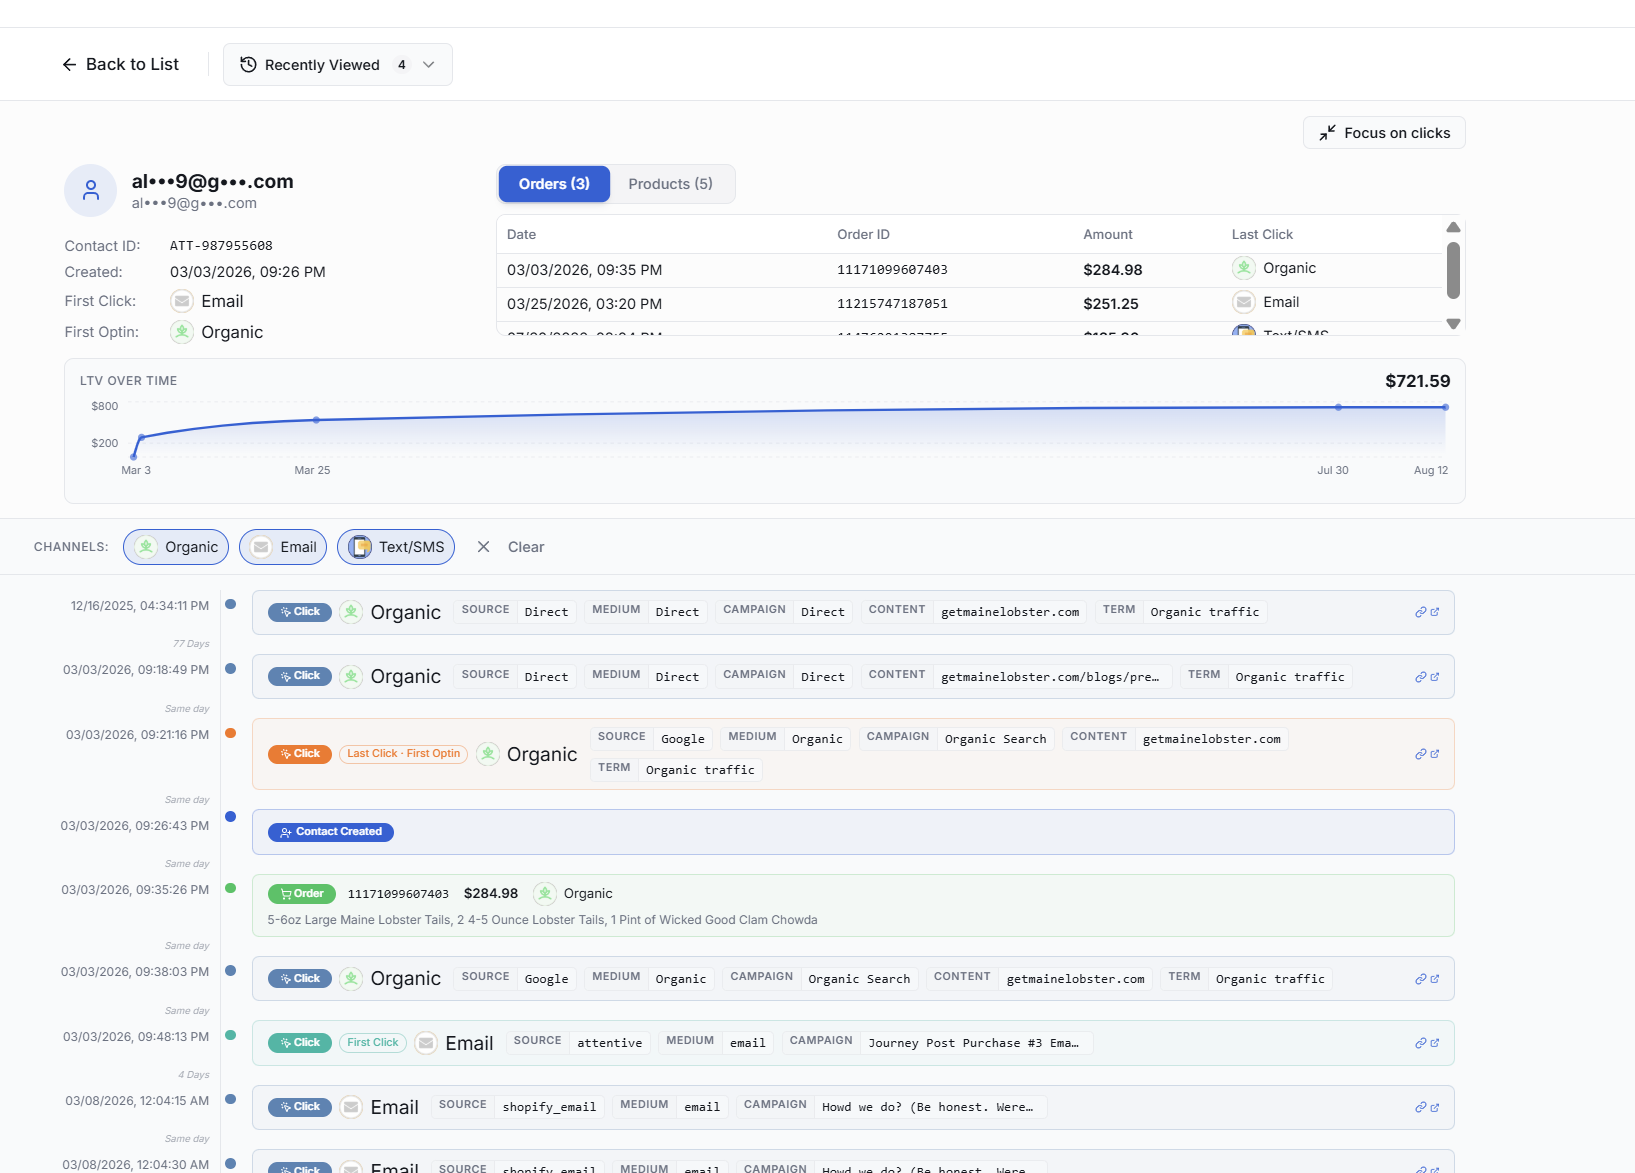This screenshot has height=1173, width=1635.
Task: Click the Last Click column header
Action: click(1262, 234)
